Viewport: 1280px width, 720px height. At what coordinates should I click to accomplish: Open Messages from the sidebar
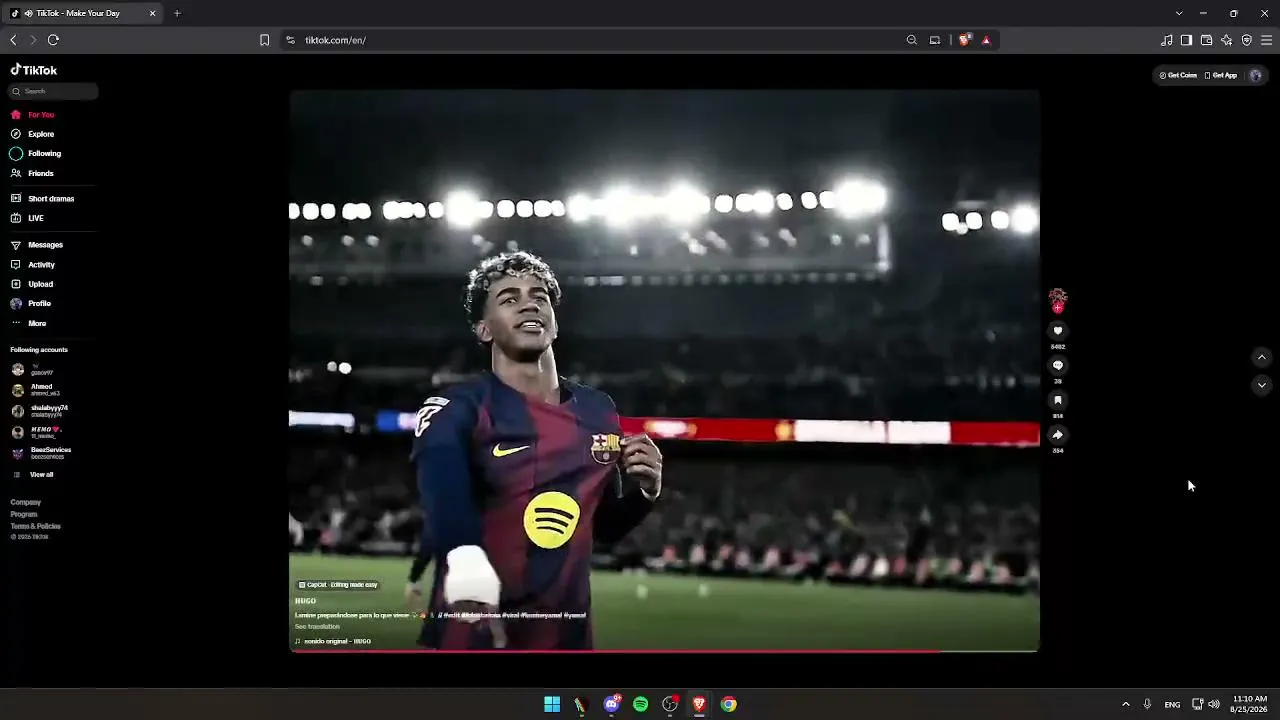[x=37, y=245]
